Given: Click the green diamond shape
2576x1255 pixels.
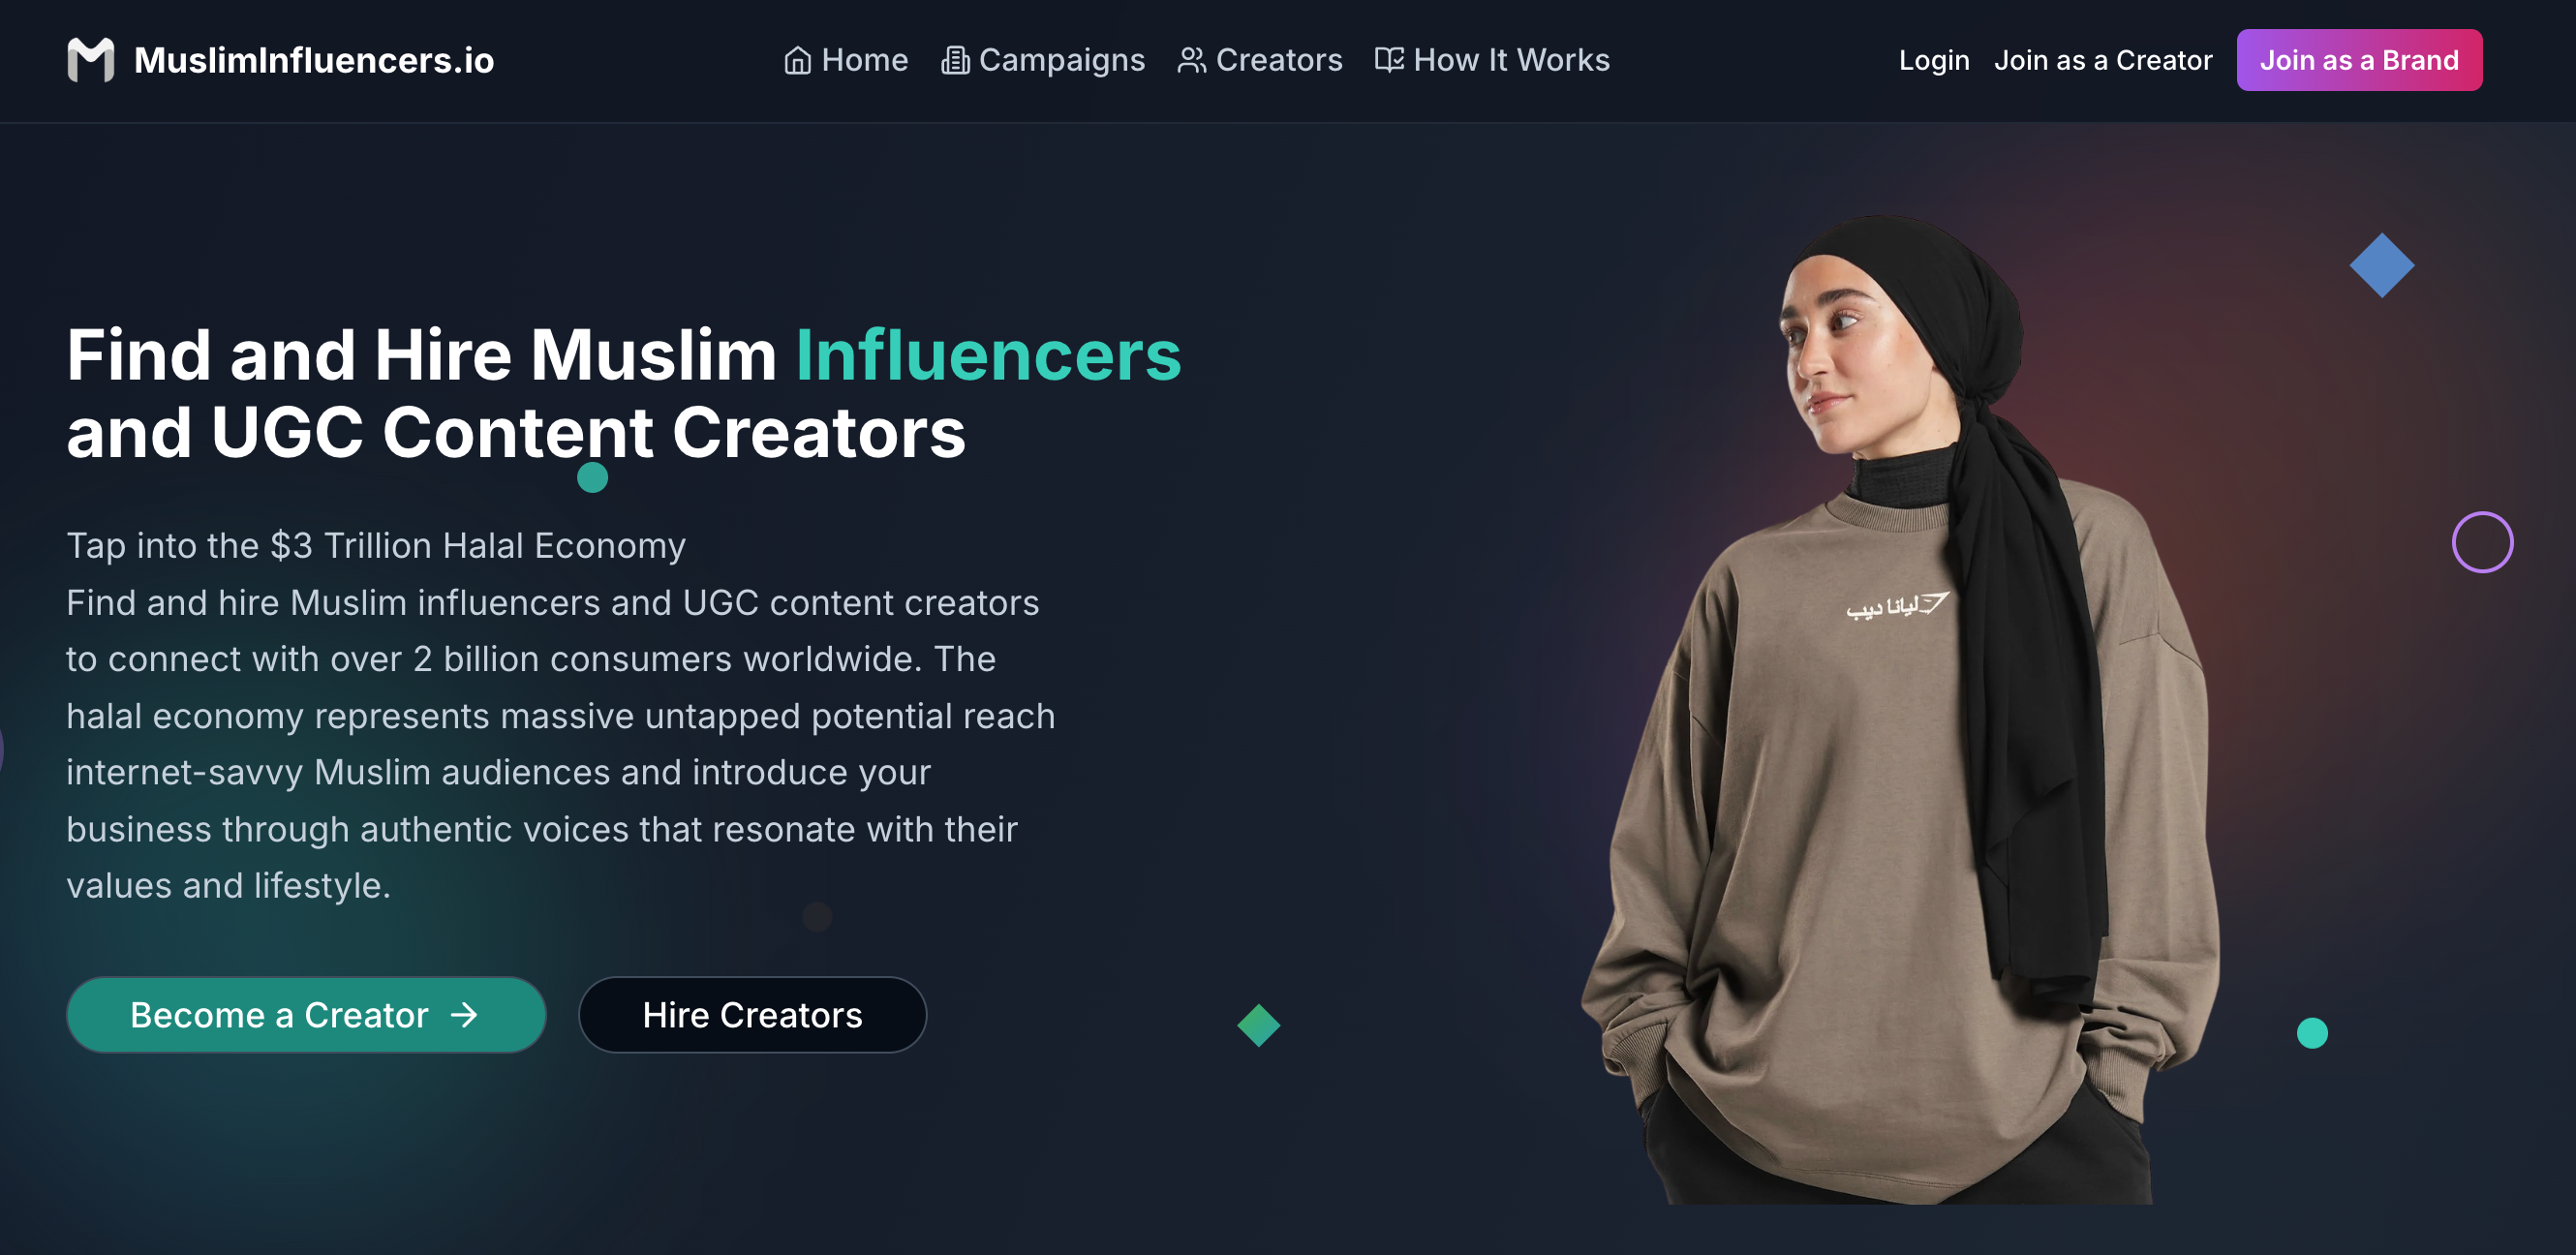Looking at the screenshot, I should 1258,1025.
